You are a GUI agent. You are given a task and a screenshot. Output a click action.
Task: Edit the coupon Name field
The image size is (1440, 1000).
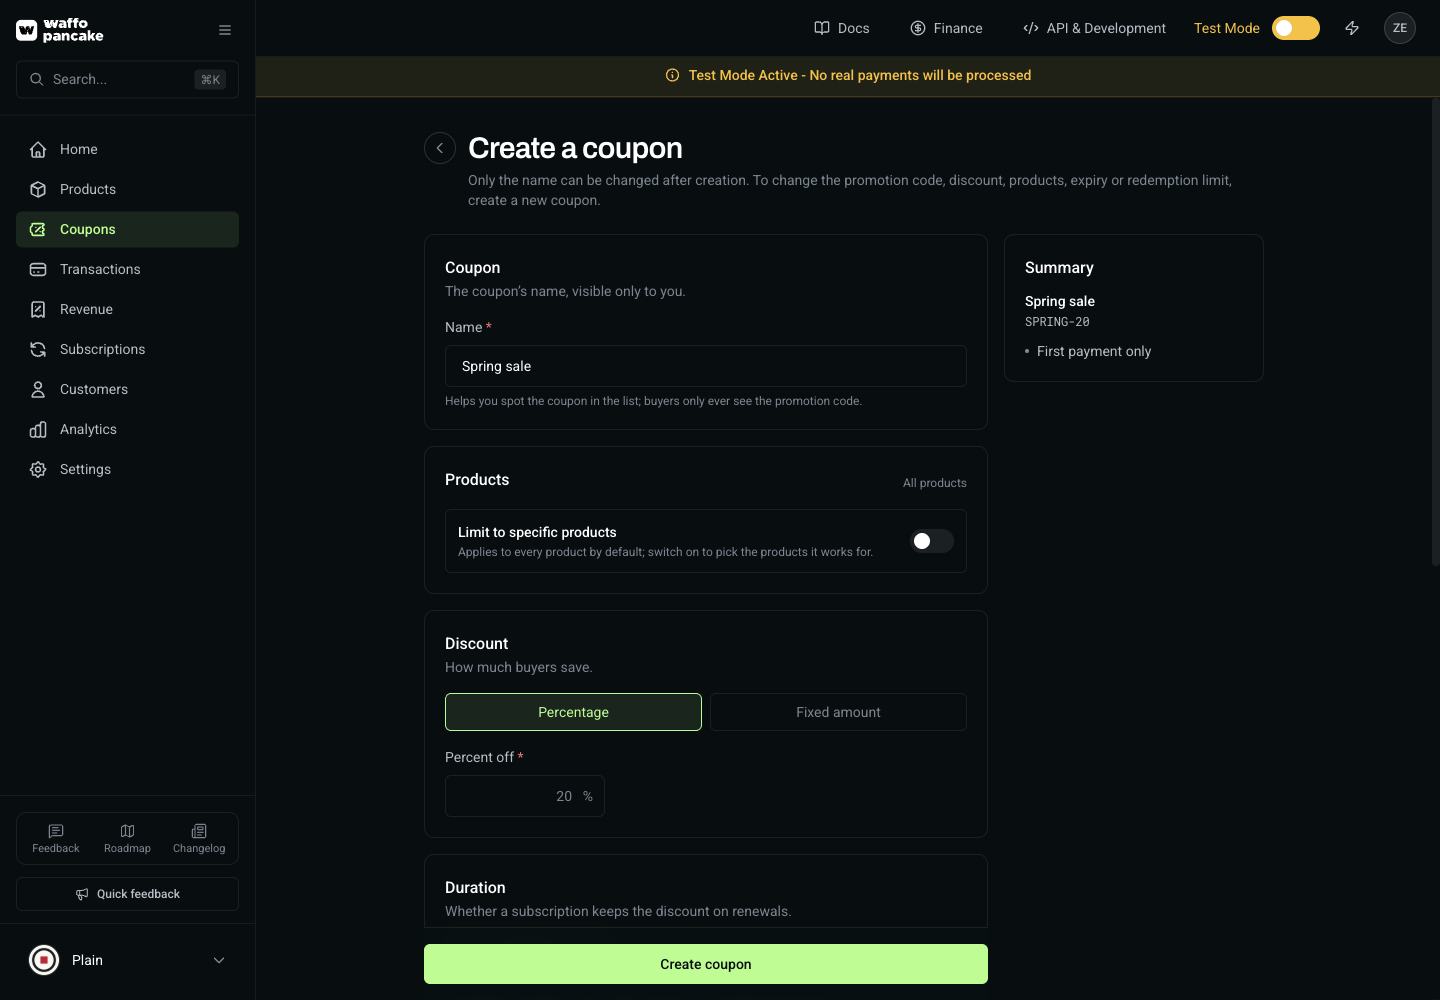pos(706,366)
